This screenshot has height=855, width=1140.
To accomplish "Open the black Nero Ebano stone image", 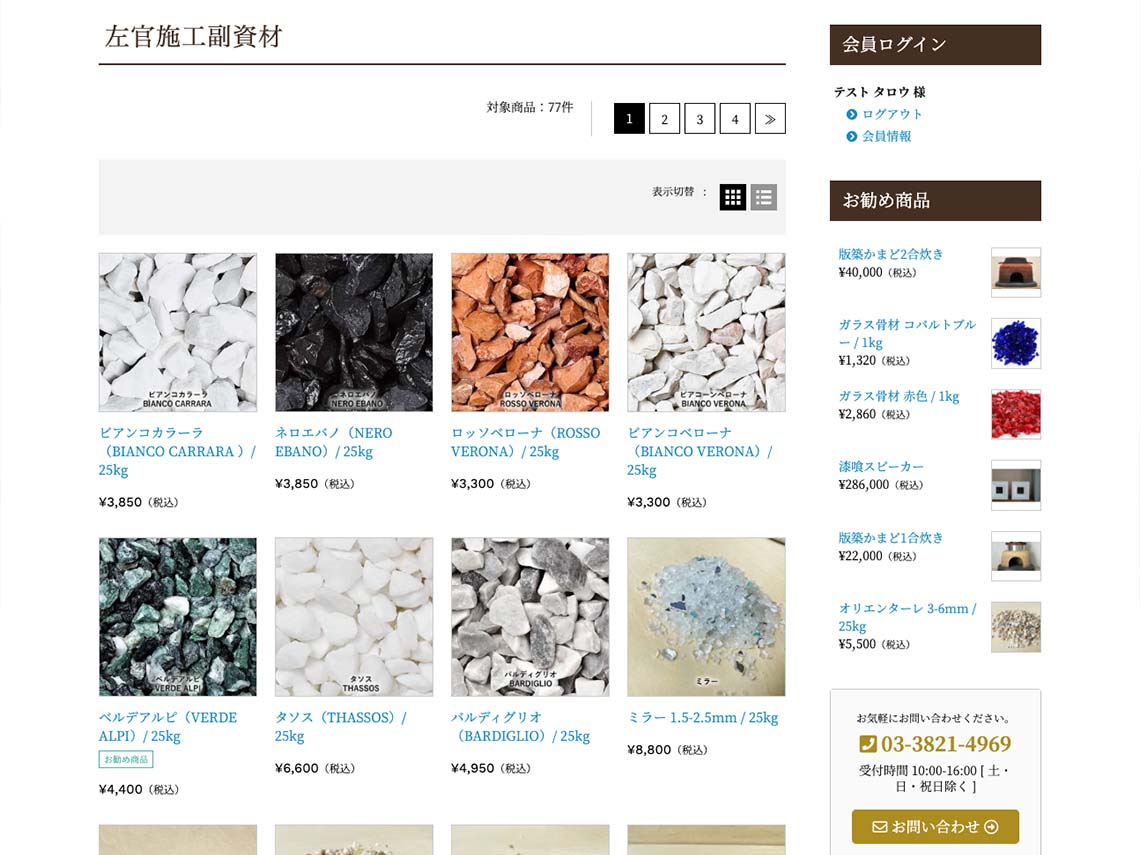I will (354, 332).
